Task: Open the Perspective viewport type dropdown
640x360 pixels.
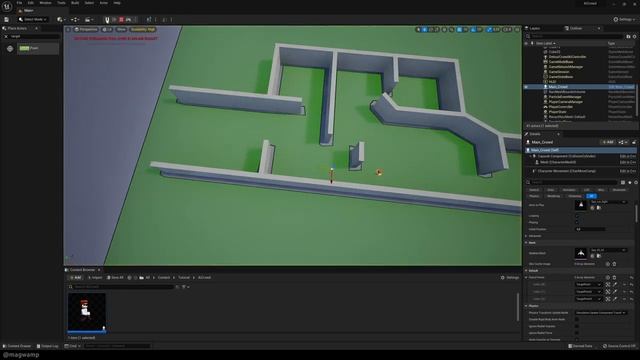Action: coord(86,29)
